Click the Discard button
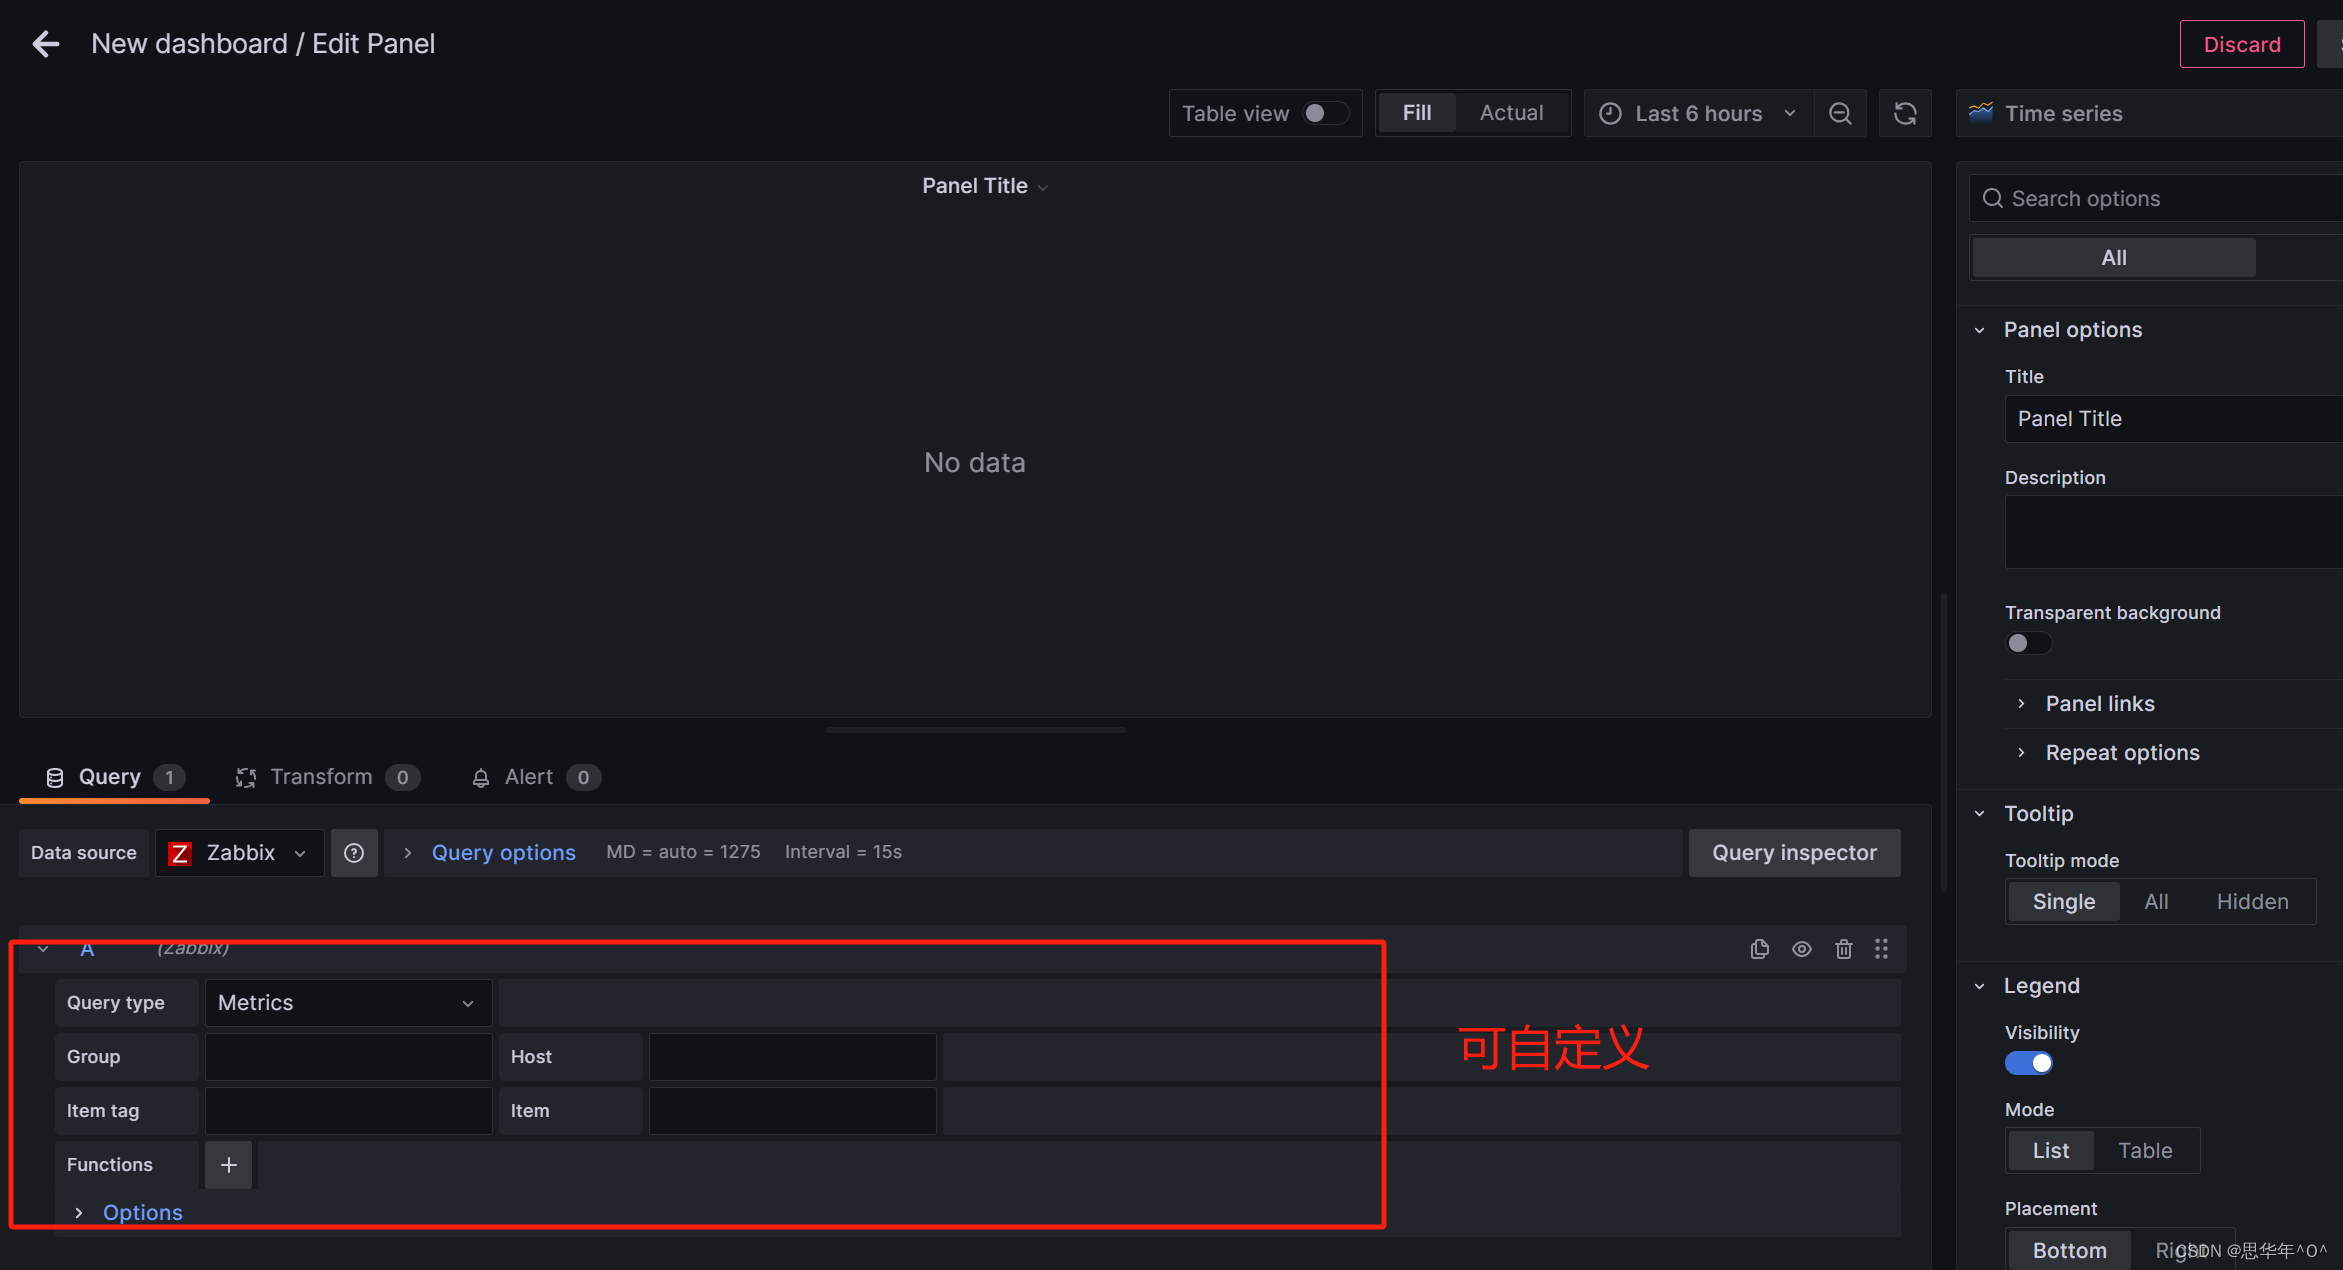Image resolution: width=2343 pixels, height=1270 pixels. pyautogui.click(x=2241, y=44)
